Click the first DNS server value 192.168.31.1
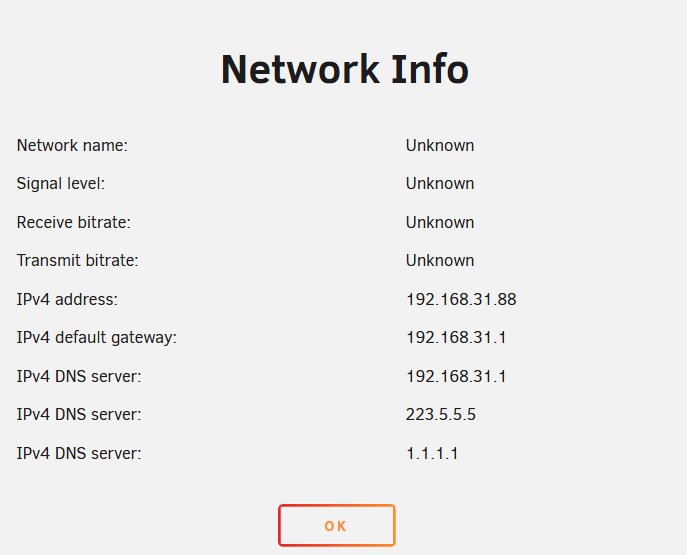This screenshot has height=555, width=687. pos(456,376)
